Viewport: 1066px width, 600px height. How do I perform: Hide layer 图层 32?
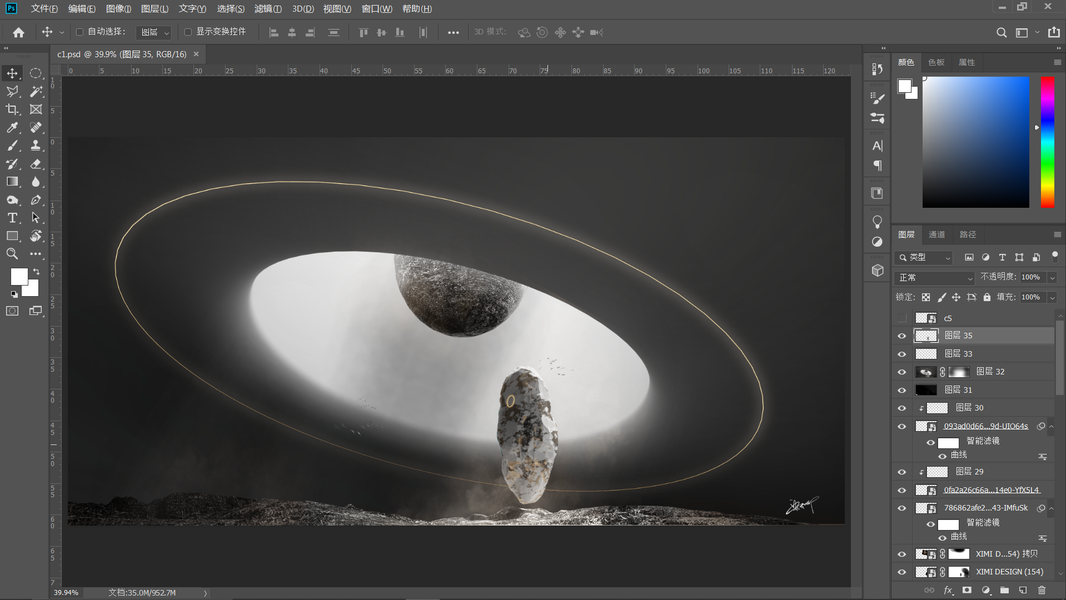pos(902,372)
